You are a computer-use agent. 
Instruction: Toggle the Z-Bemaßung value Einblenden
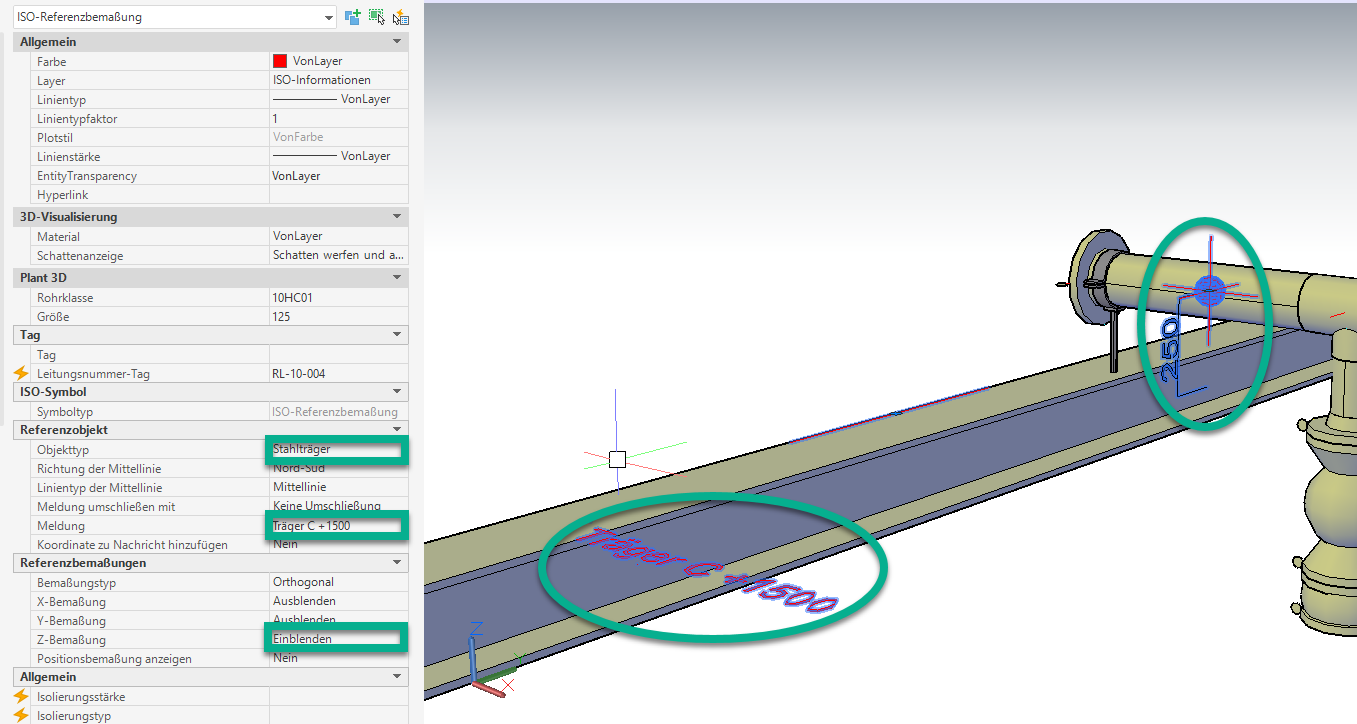335,639
